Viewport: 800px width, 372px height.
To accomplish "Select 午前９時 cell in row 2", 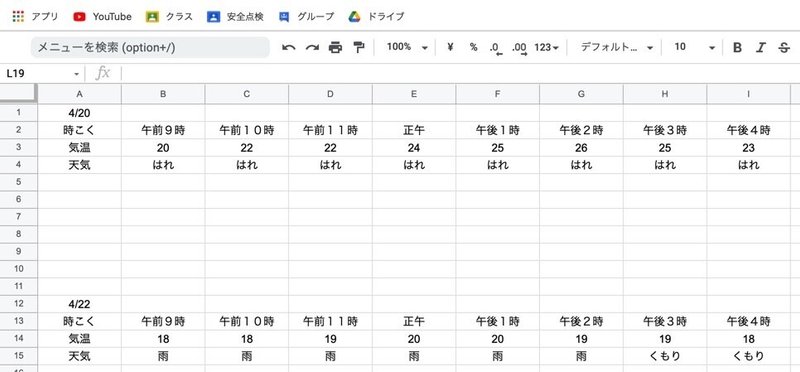I will 163,130.
